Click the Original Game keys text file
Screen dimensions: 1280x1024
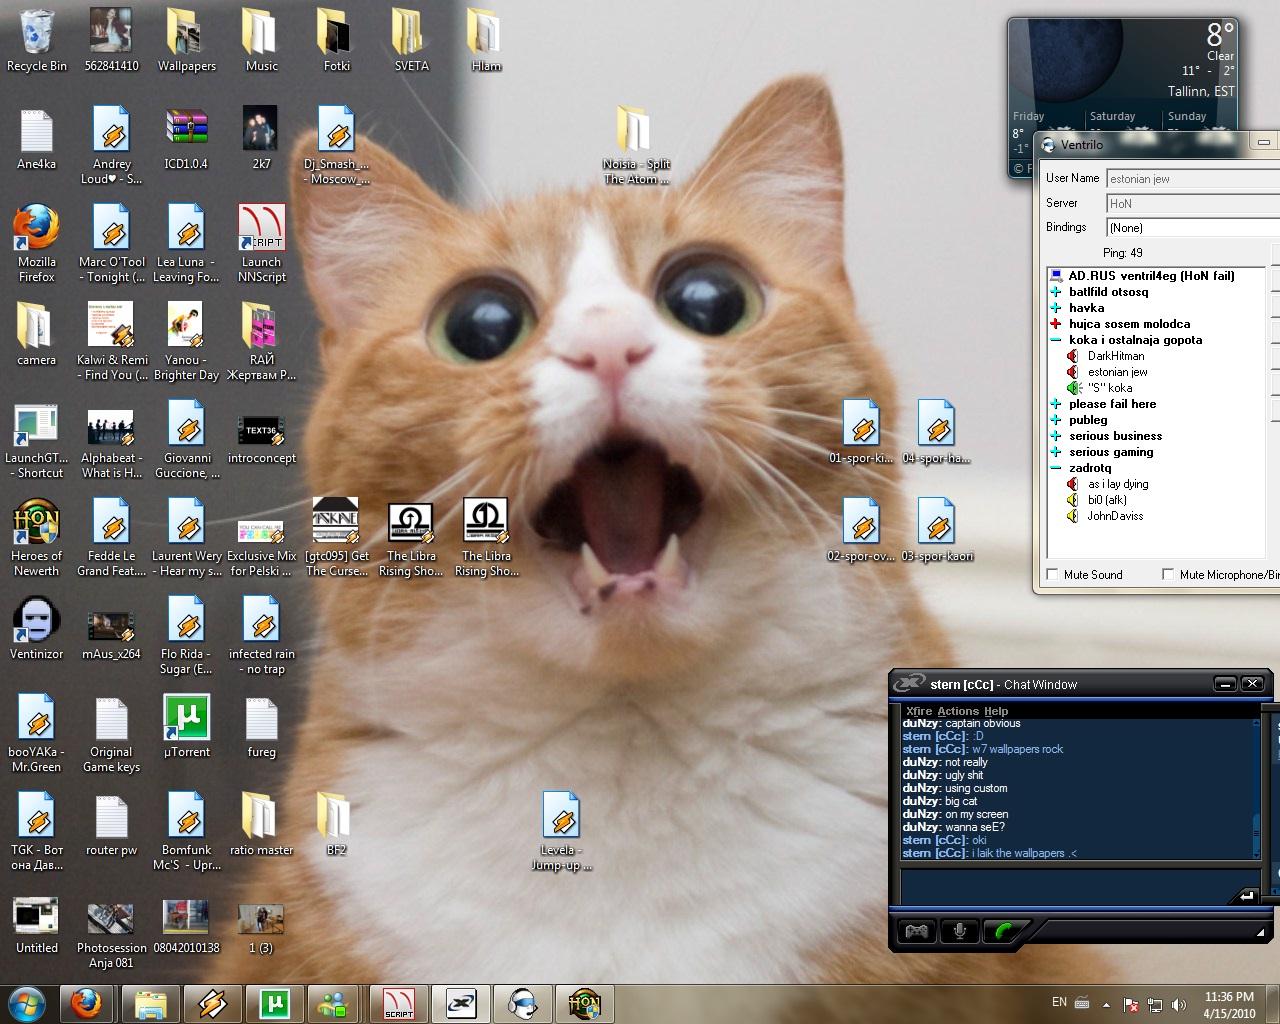112,734
